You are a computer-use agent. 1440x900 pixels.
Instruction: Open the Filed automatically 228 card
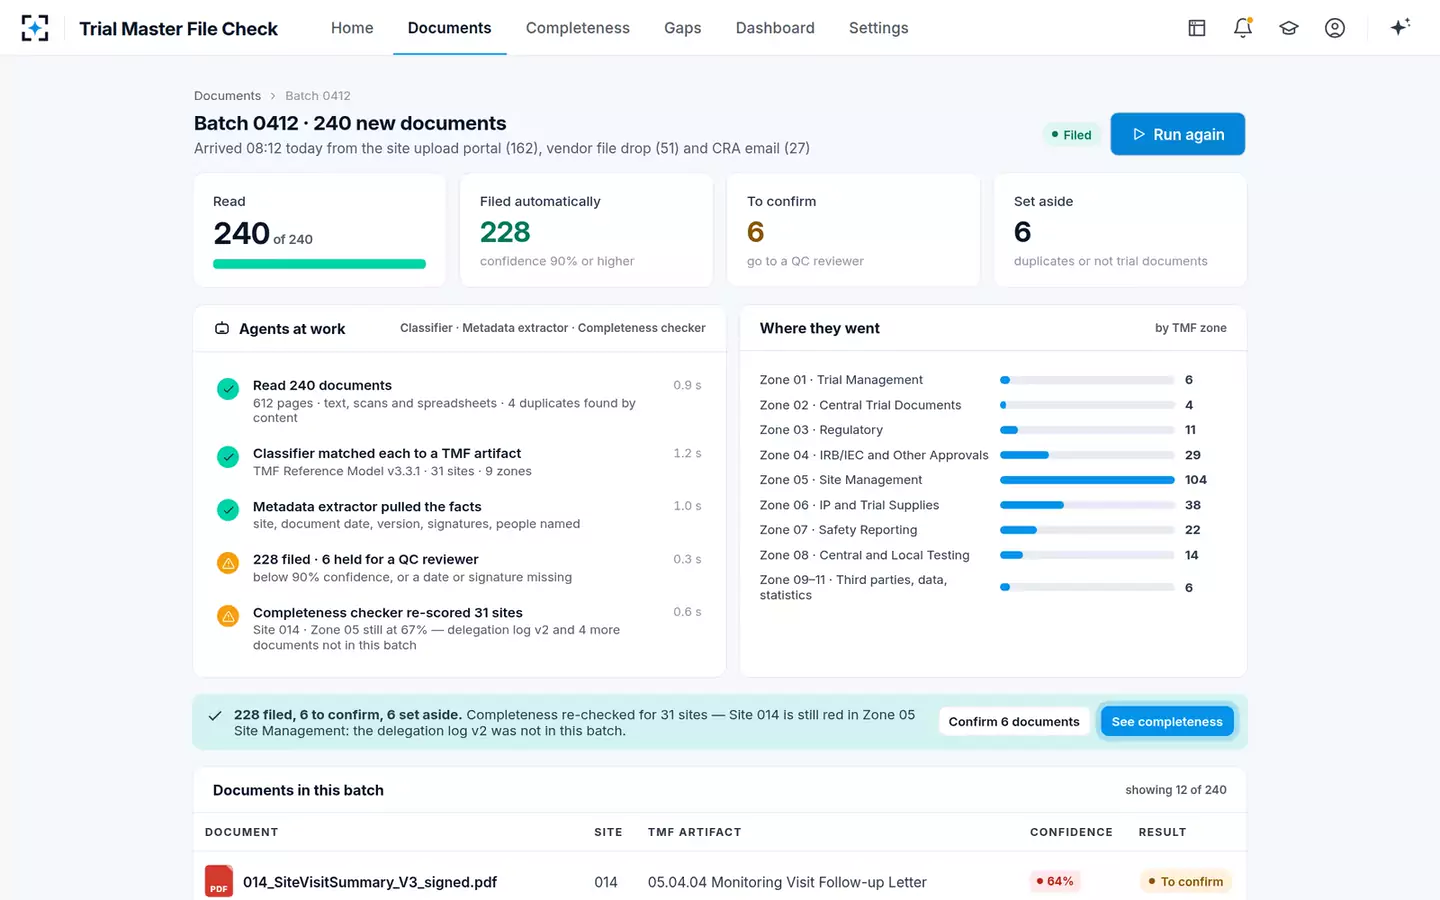[x=586, y=230]
